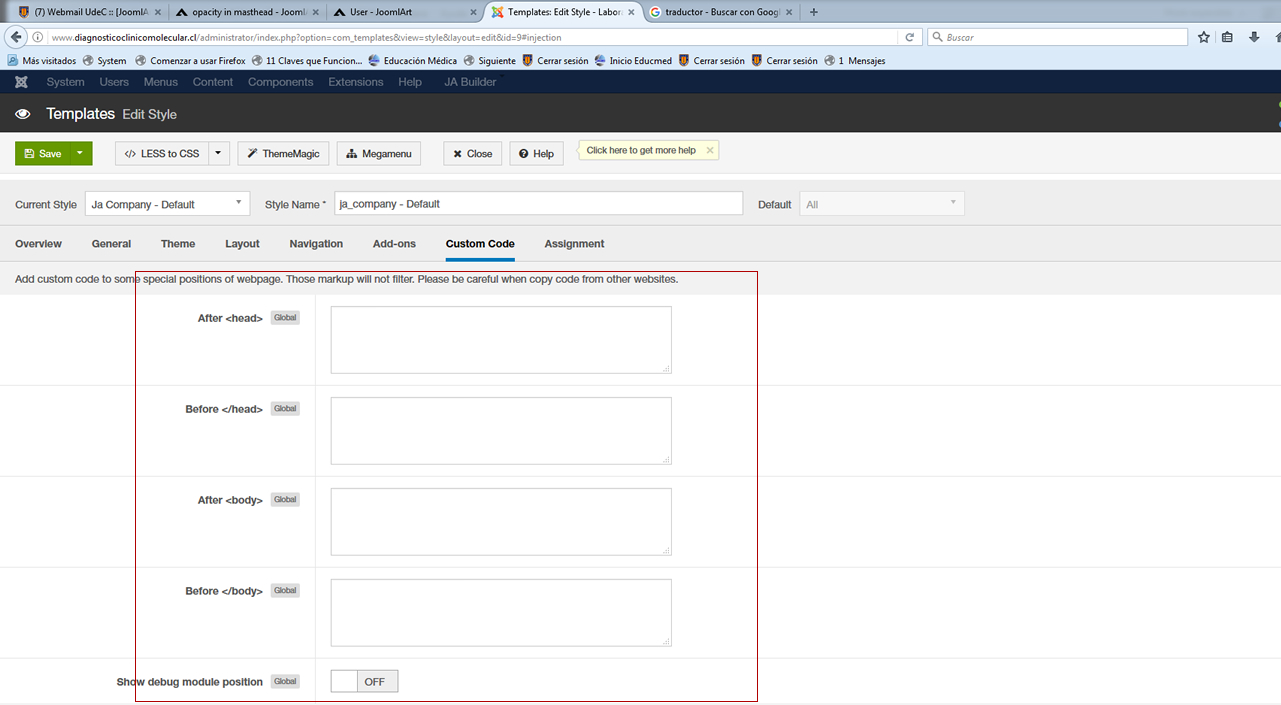1281x705 pixels.
Task: Dismiss the 'Click here to get more help' tooltip
Action: point(710,150)
